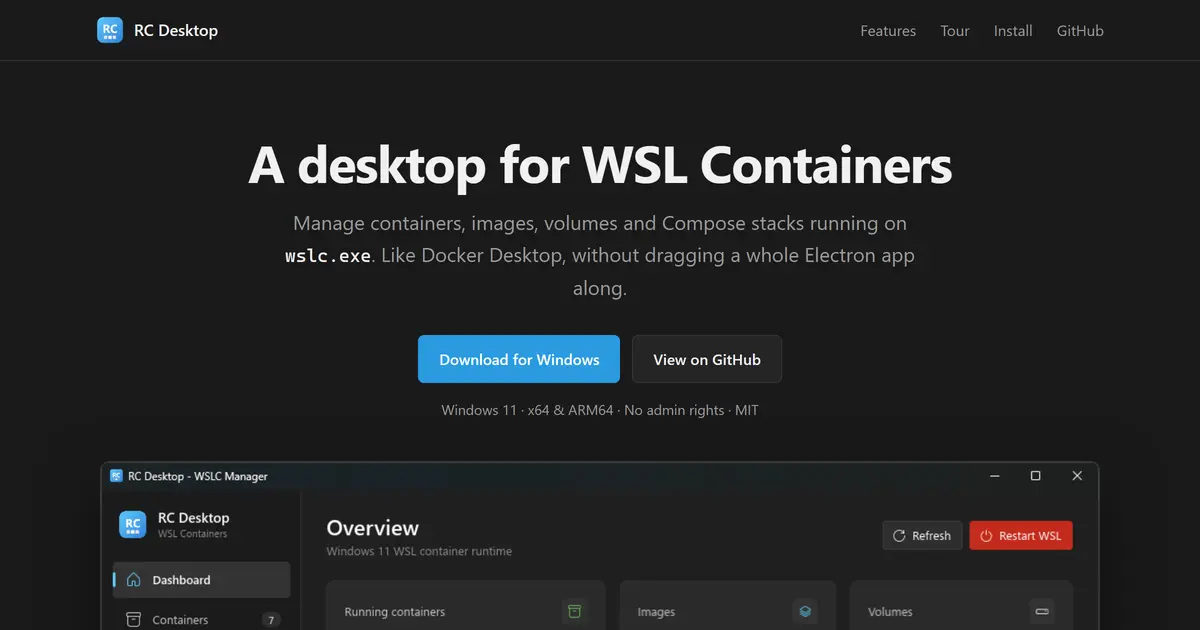Open the Running containers card

point(466,605)
